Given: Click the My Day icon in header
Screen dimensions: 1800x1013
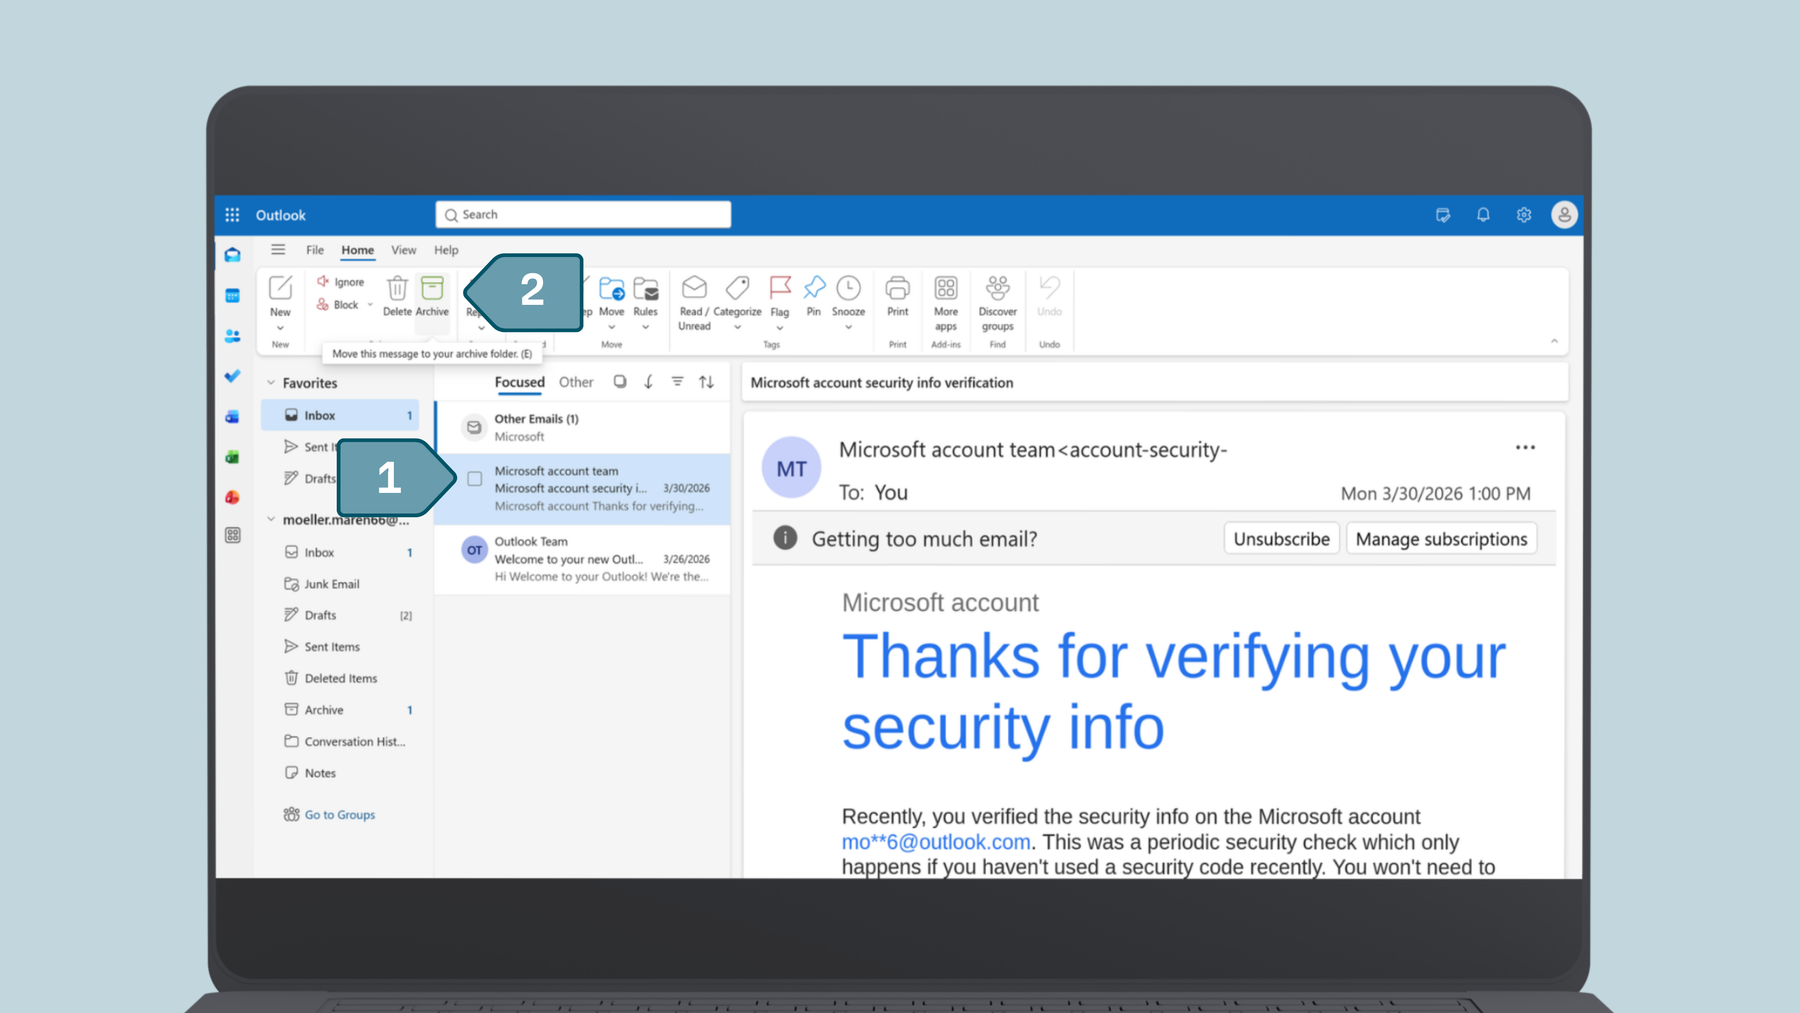Looking at the screenshot, I should (1443, 215).
